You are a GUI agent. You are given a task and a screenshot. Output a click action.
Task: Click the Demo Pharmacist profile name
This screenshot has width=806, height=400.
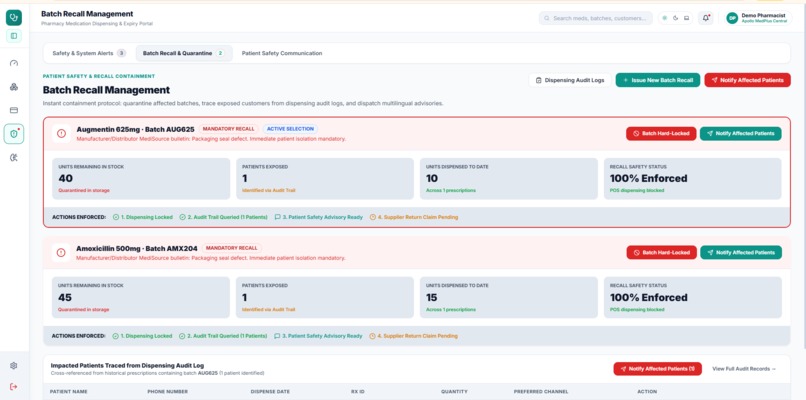point(763,15)
